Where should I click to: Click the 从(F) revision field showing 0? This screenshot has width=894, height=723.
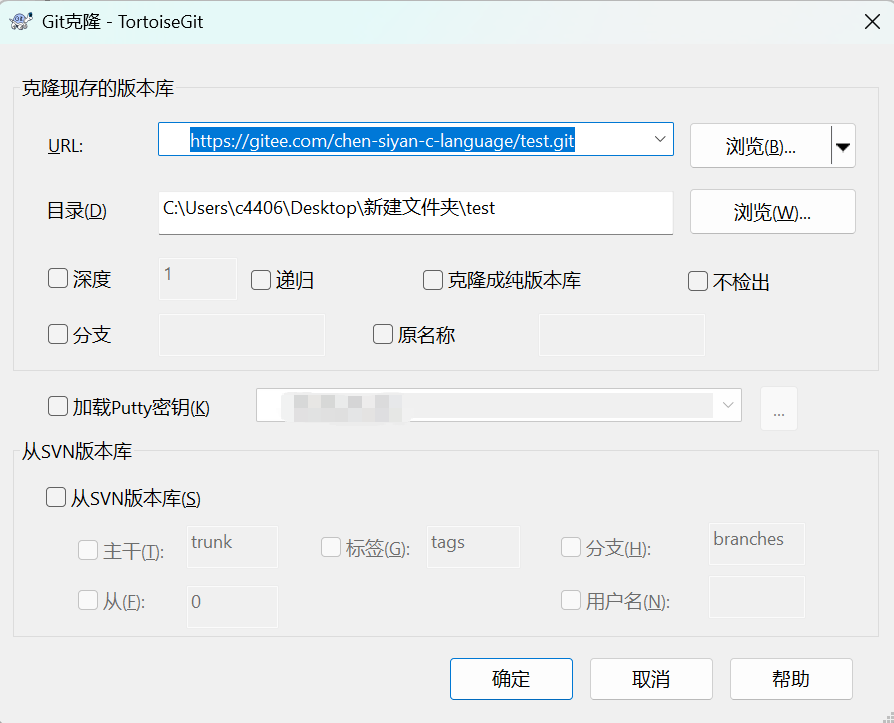coord(232,607)
